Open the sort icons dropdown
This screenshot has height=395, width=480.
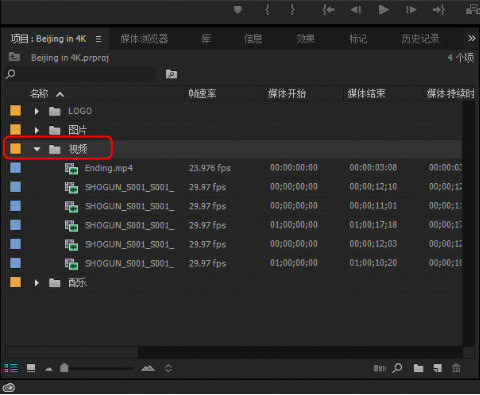click(168, 368)
